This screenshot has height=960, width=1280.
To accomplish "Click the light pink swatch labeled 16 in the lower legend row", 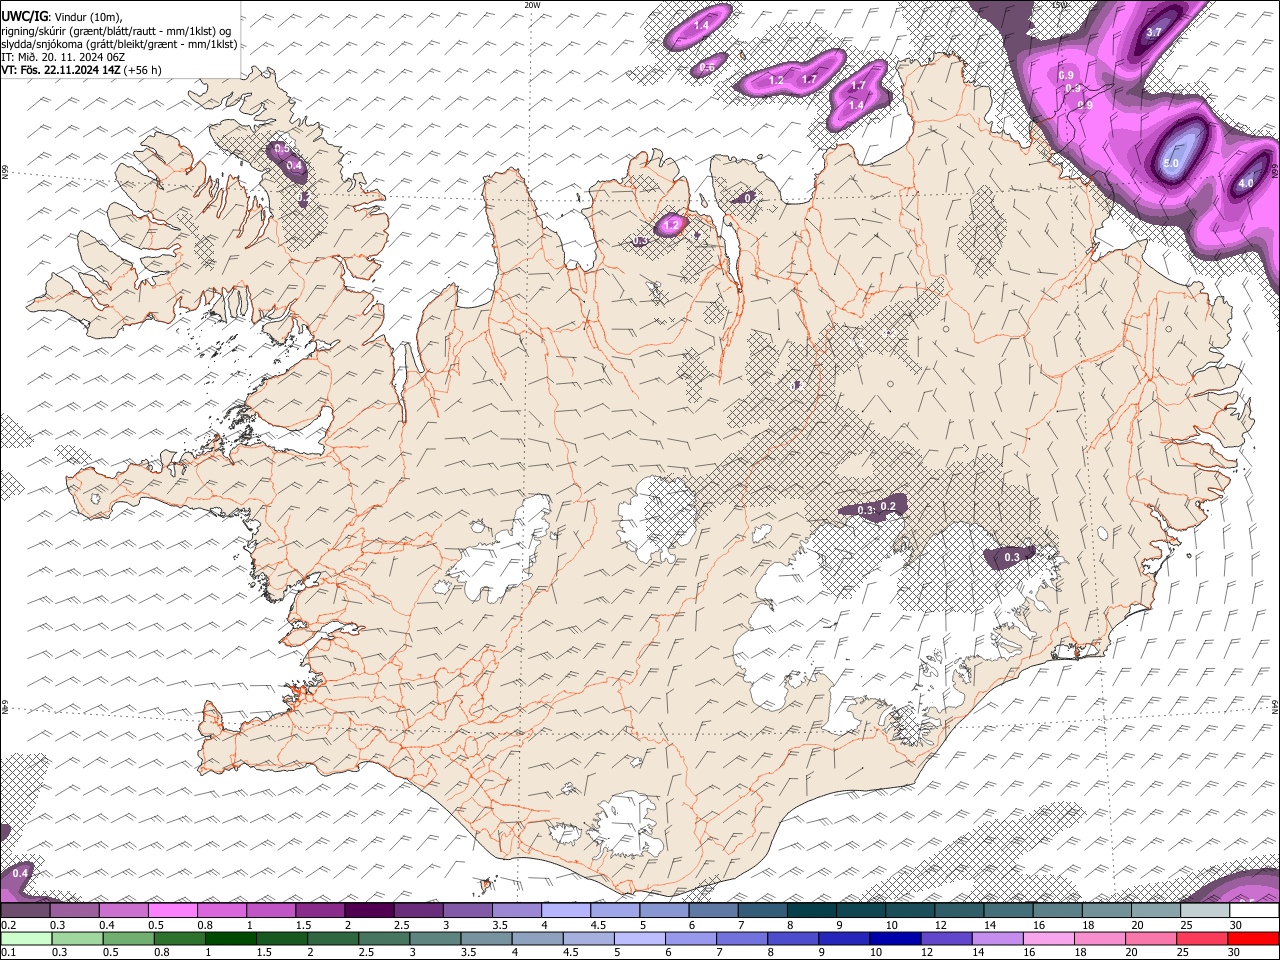I will click(x=1050, y=938).
